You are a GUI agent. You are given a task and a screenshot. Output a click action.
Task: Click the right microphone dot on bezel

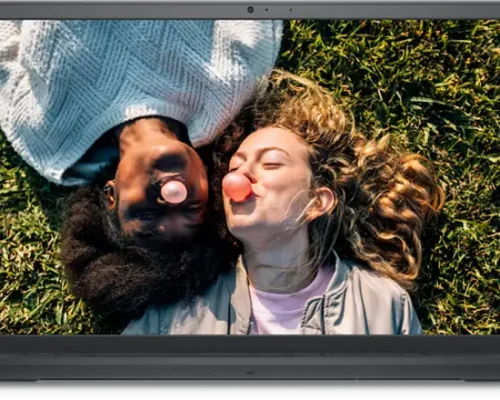tap(291, 10)
